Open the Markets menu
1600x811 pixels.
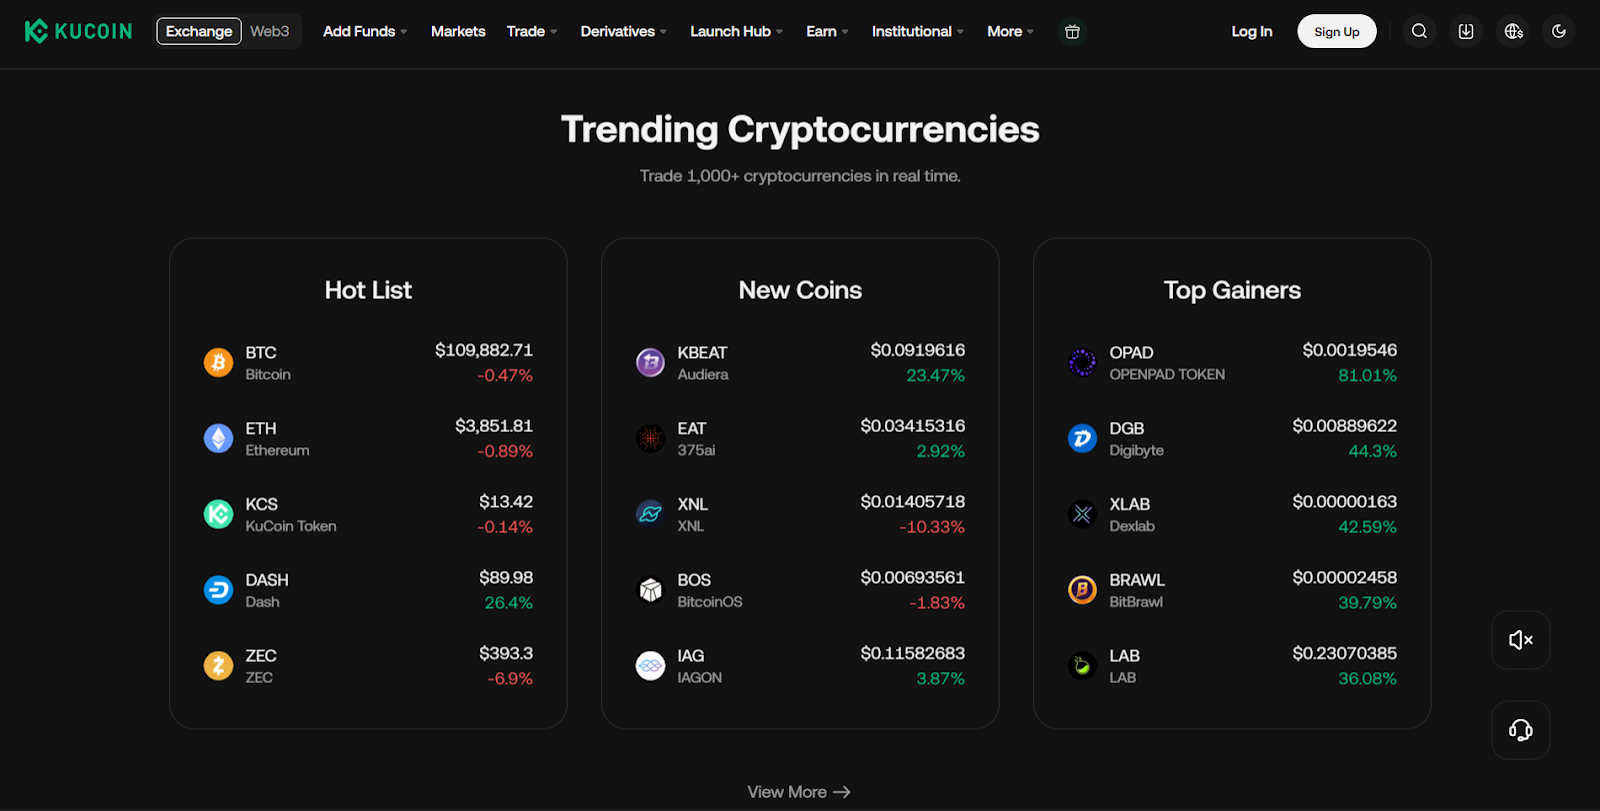[458, 31]
